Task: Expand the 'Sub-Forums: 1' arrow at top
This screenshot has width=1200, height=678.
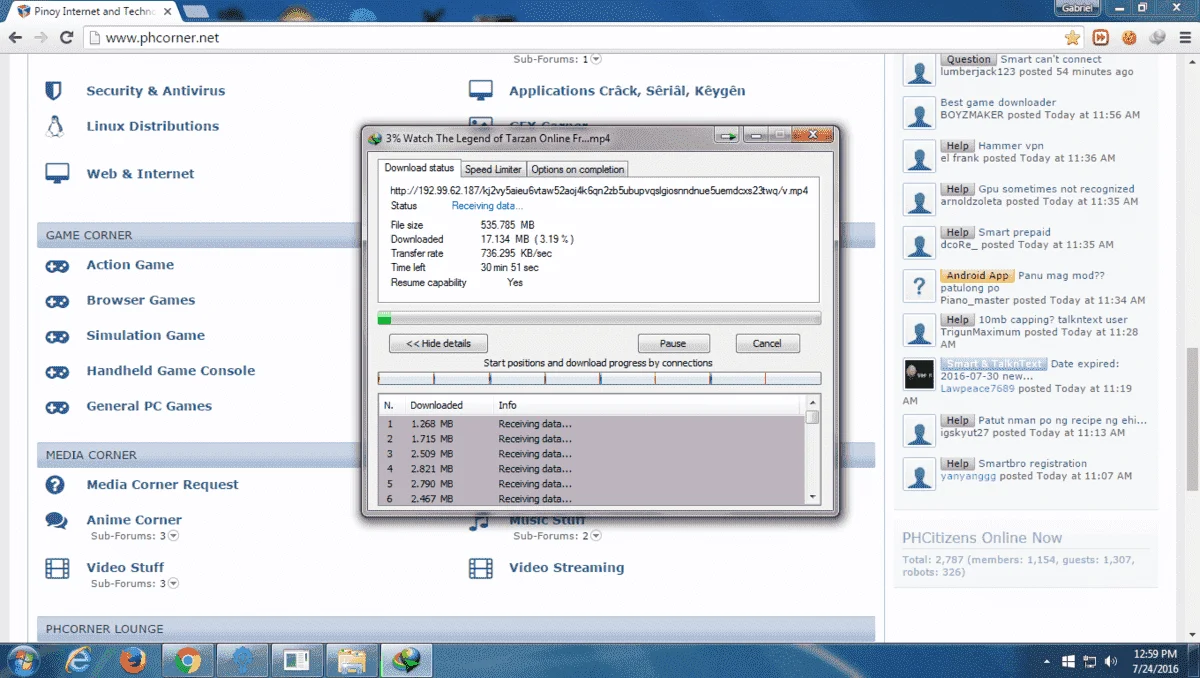Action: [x=597, y=59]
